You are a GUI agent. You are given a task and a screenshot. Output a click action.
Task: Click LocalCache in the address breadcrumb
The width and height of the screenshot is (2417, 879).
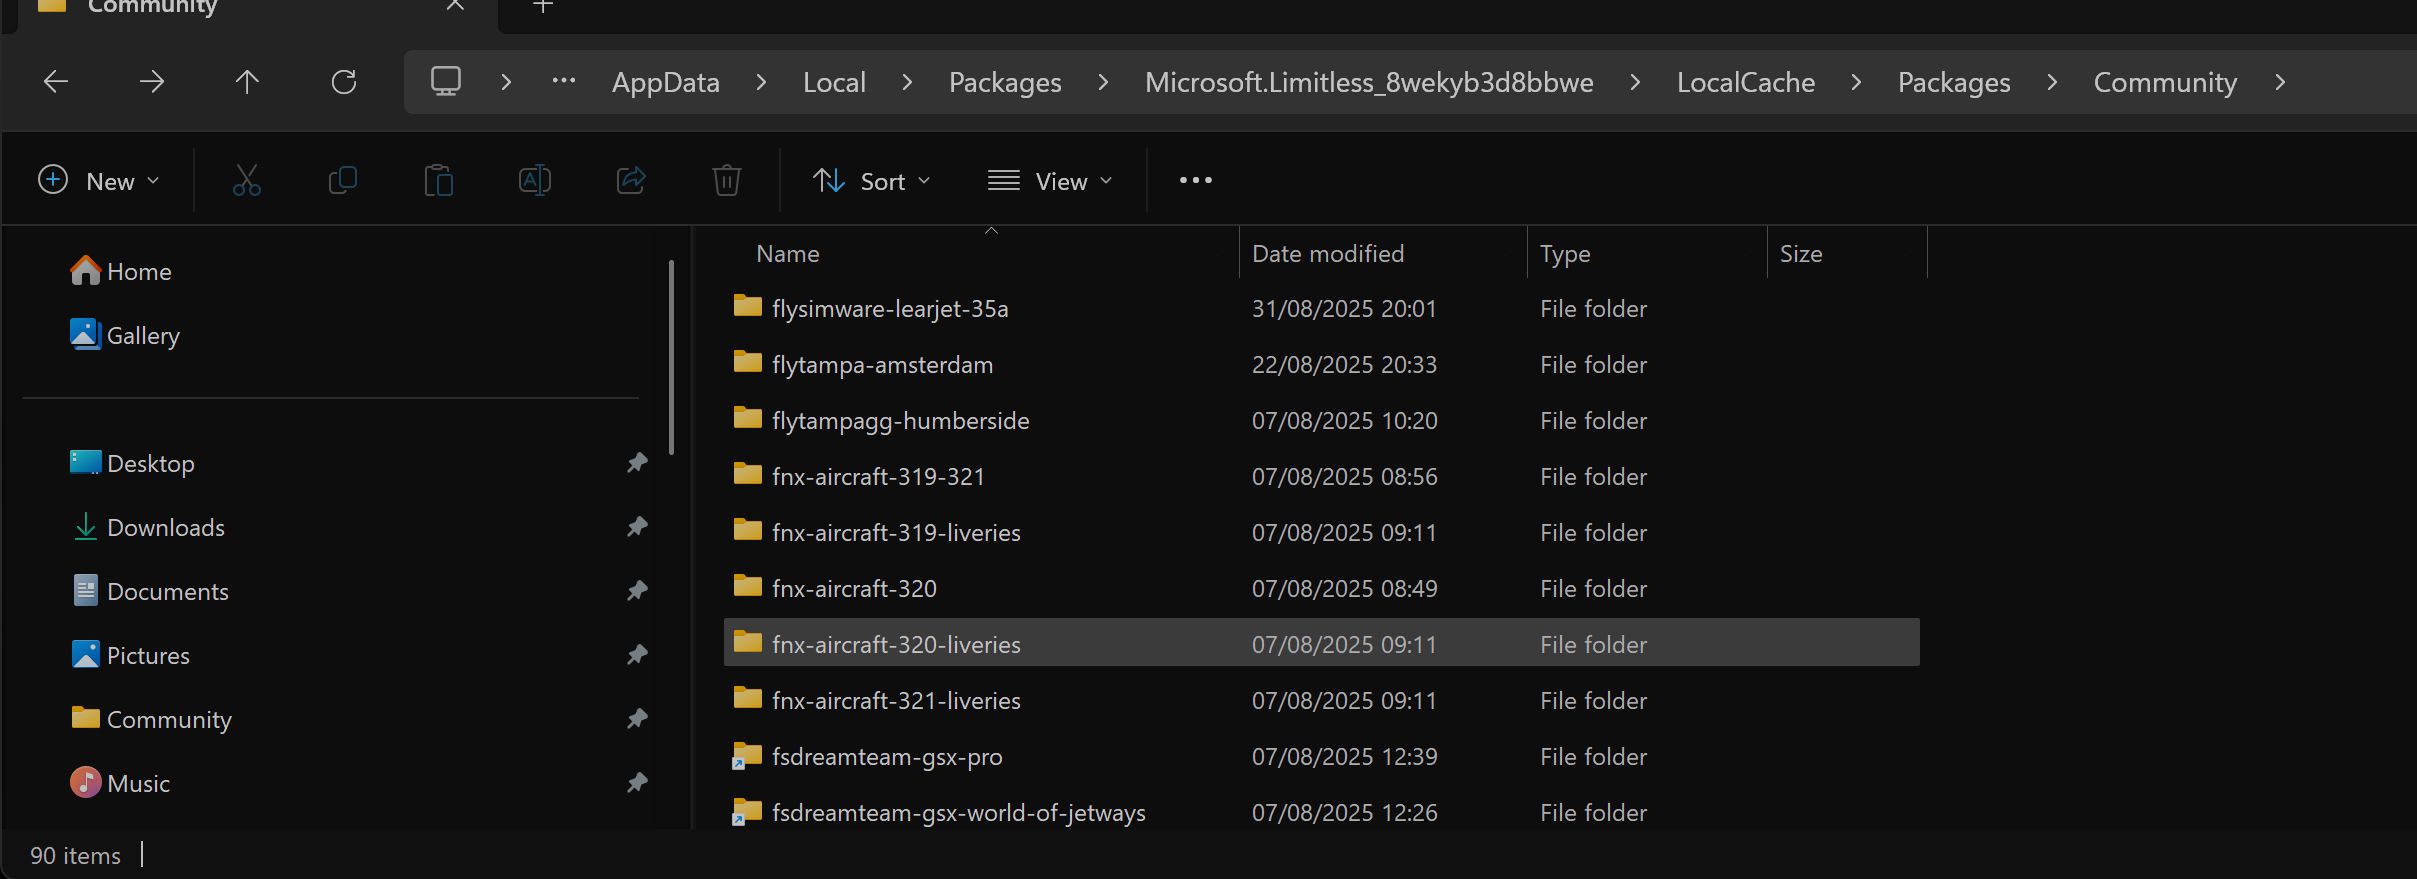[1745, 82]
